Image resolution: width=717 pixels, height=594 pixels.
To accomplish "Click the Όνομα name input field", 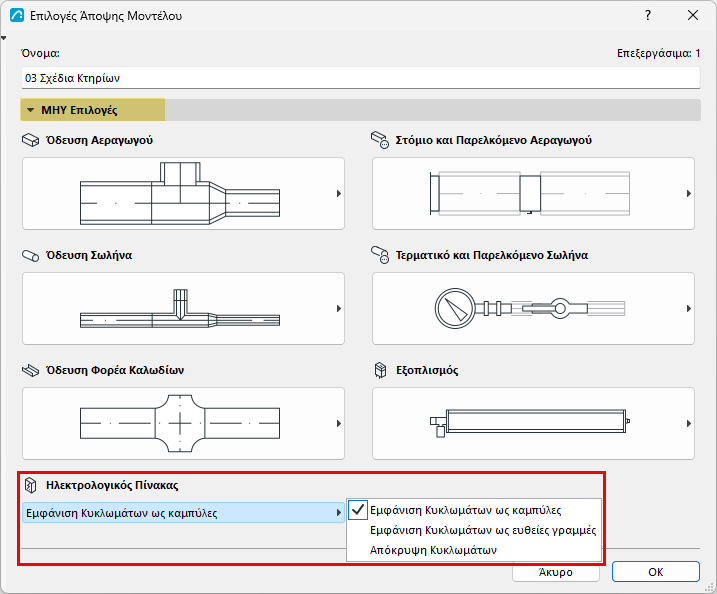I will pyautogui.click(x=360, y=78).
